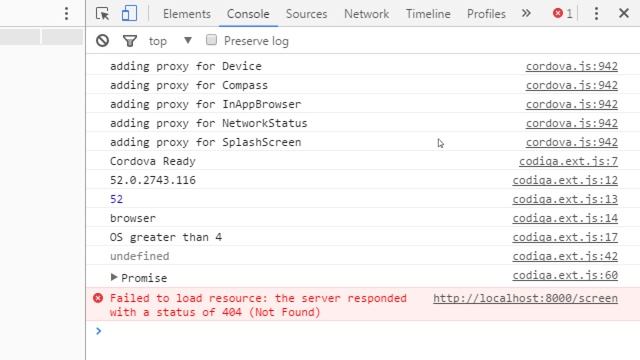Click the console input prompt line
This screenshot has height=360, width=640.
363,331
